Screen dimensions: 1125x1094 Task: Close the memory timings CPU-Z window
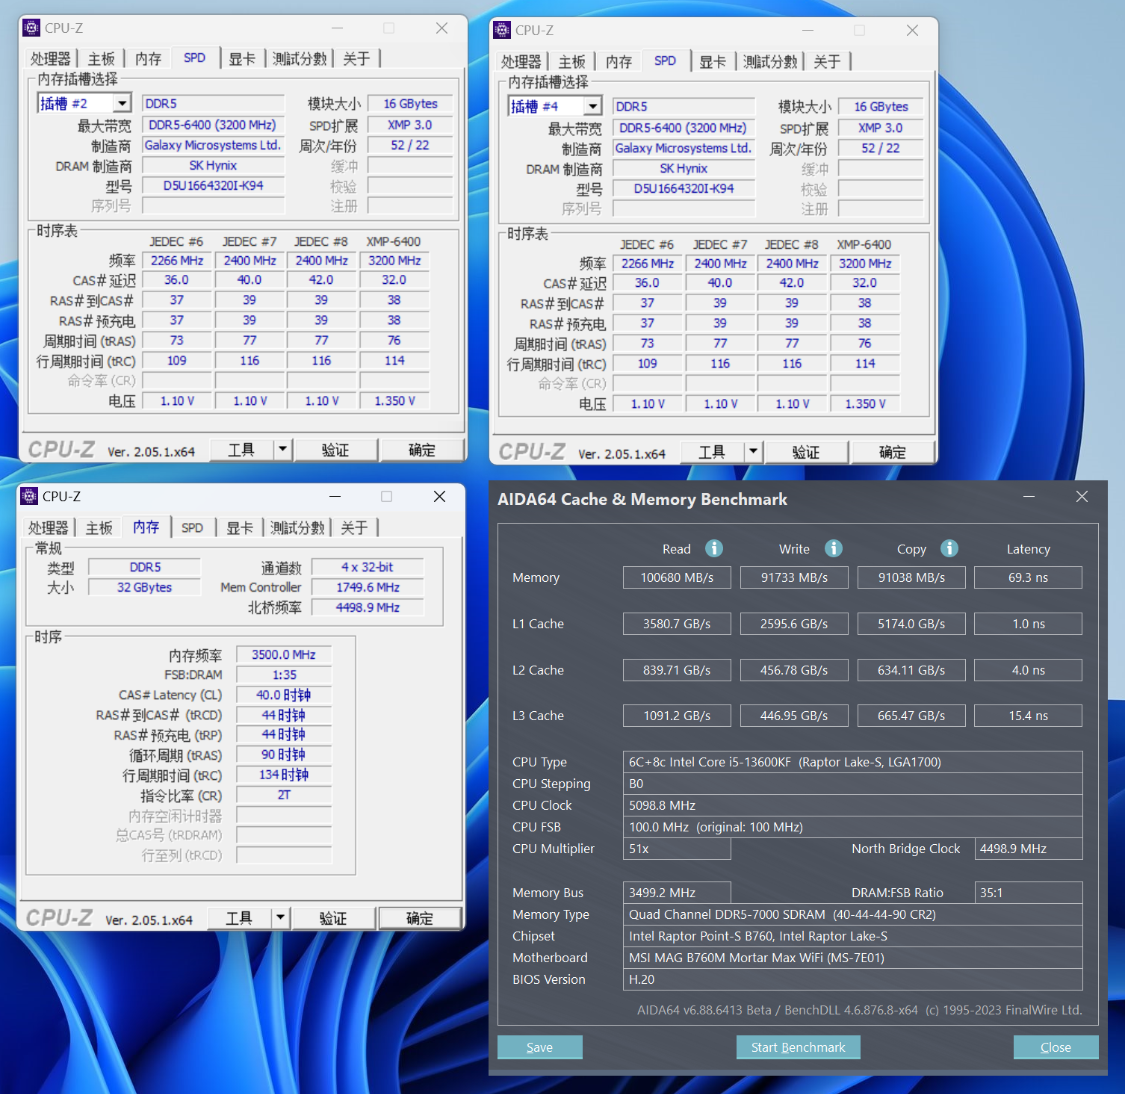point(440,496)
